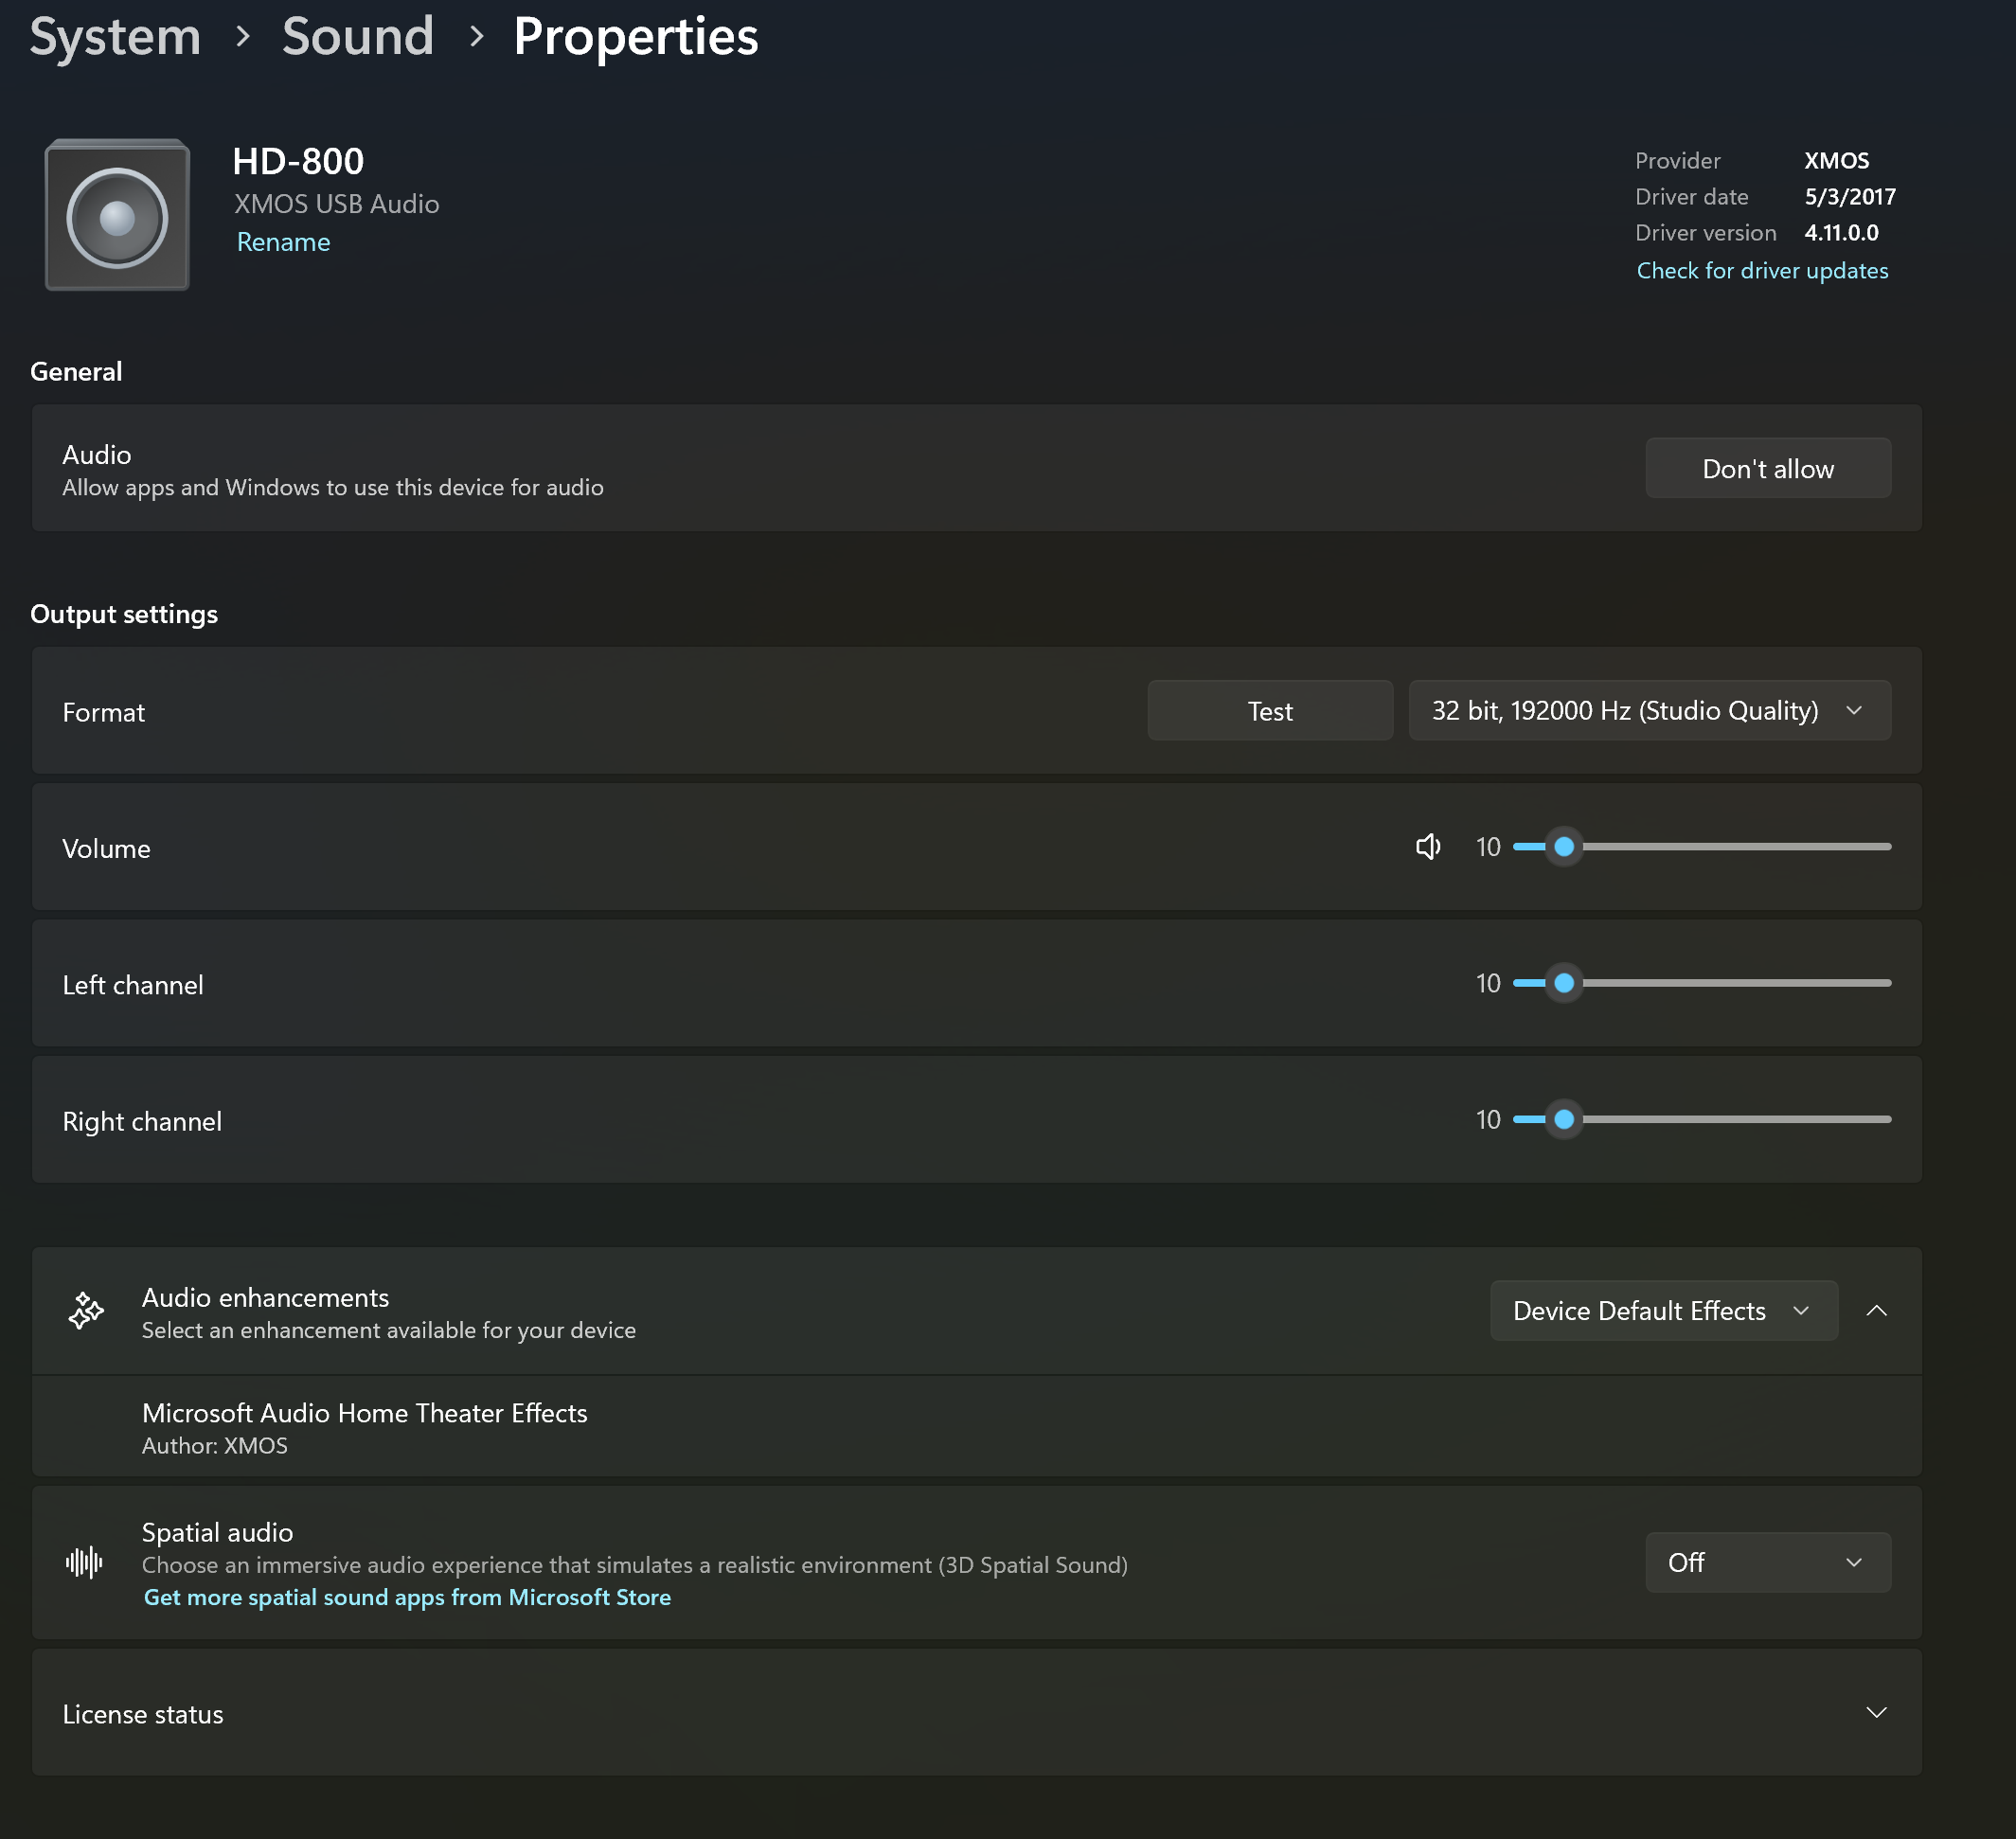Navigate to Sound breadcrumb

tap(358, 37)
